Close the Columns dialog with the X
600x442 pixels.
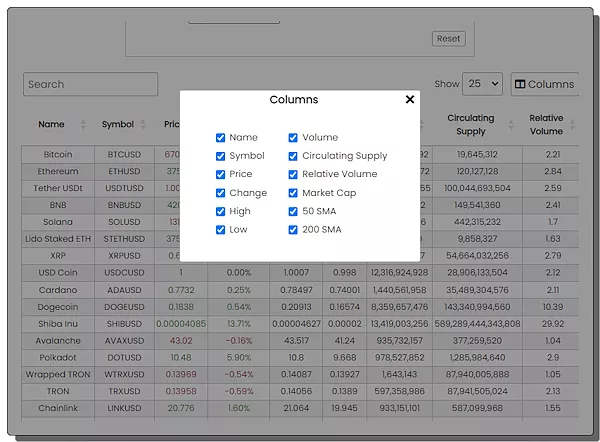tap(410, 99)
